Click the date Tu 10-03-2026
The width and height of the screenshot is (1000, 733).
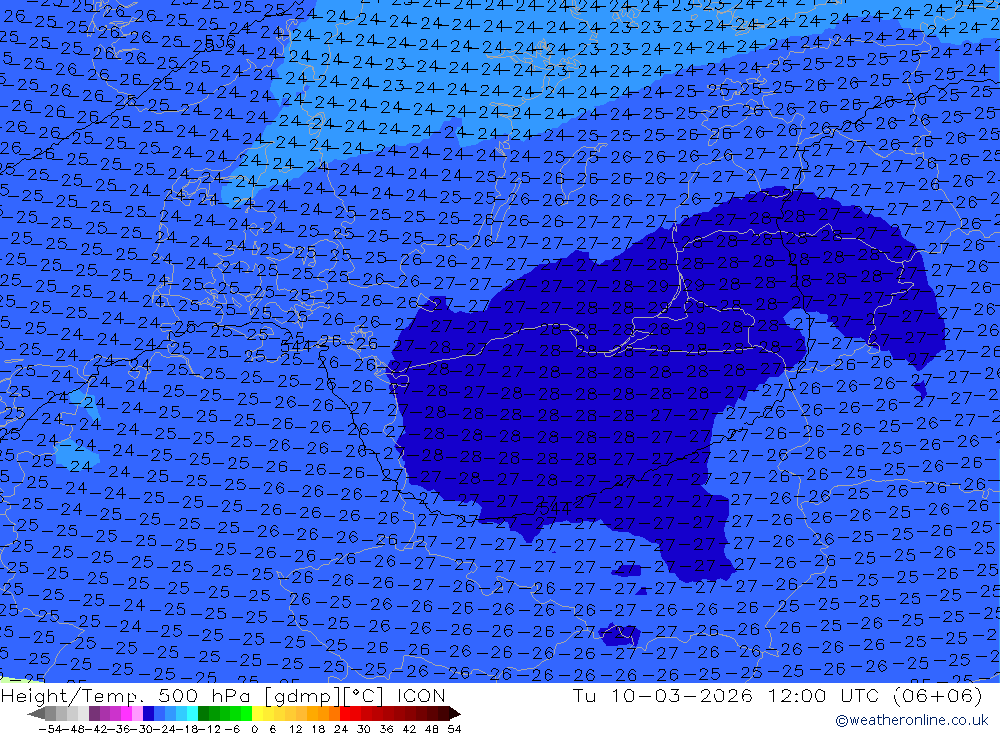click(x=663, y=695)
